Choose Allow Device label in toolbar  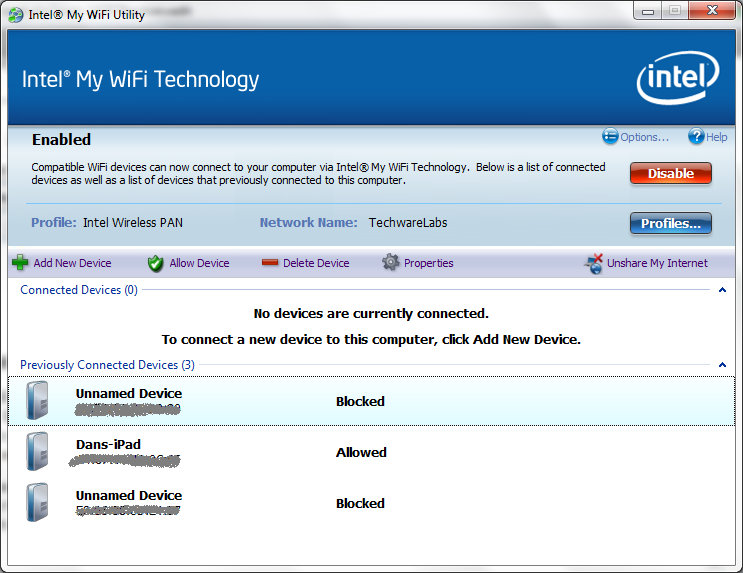(199, 263)
